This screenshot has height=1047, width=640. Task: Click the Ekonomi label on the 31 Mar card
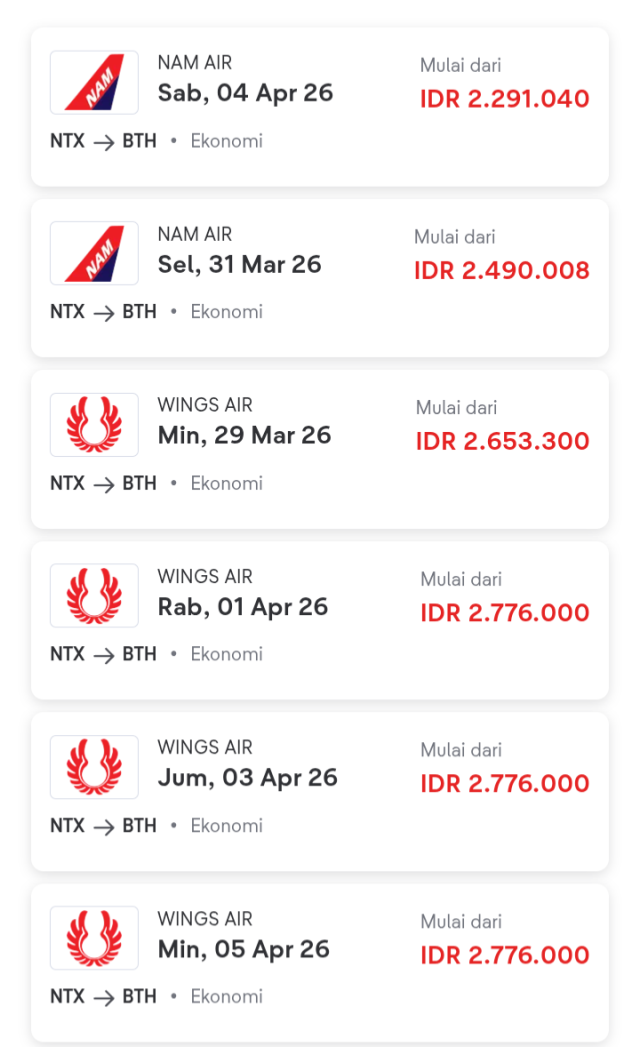[226, 312]
